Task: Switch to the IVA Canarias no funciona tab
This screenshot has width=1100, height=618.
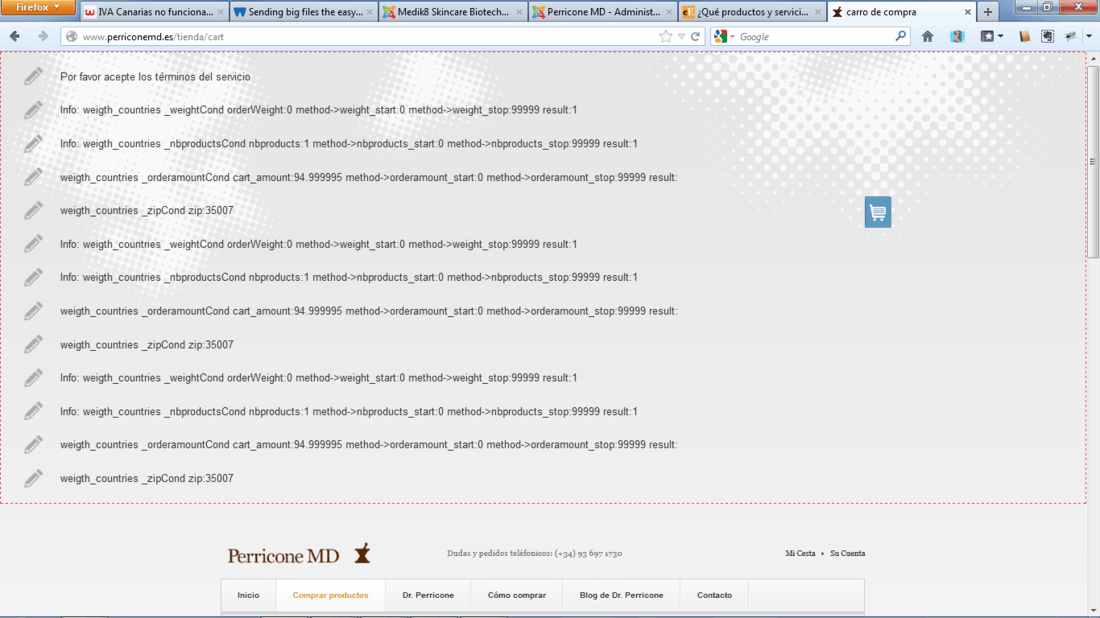Action: click(x=154, y=12)
